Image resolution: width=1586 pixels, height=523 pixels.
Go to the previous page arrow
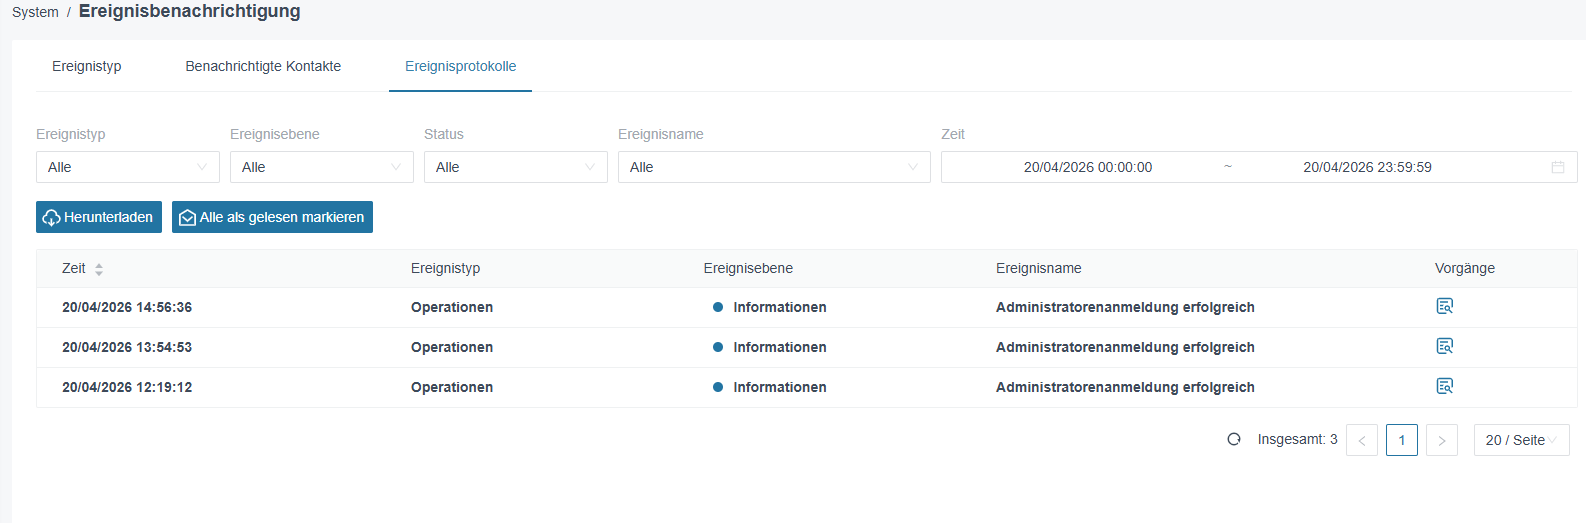(1362, 440)
